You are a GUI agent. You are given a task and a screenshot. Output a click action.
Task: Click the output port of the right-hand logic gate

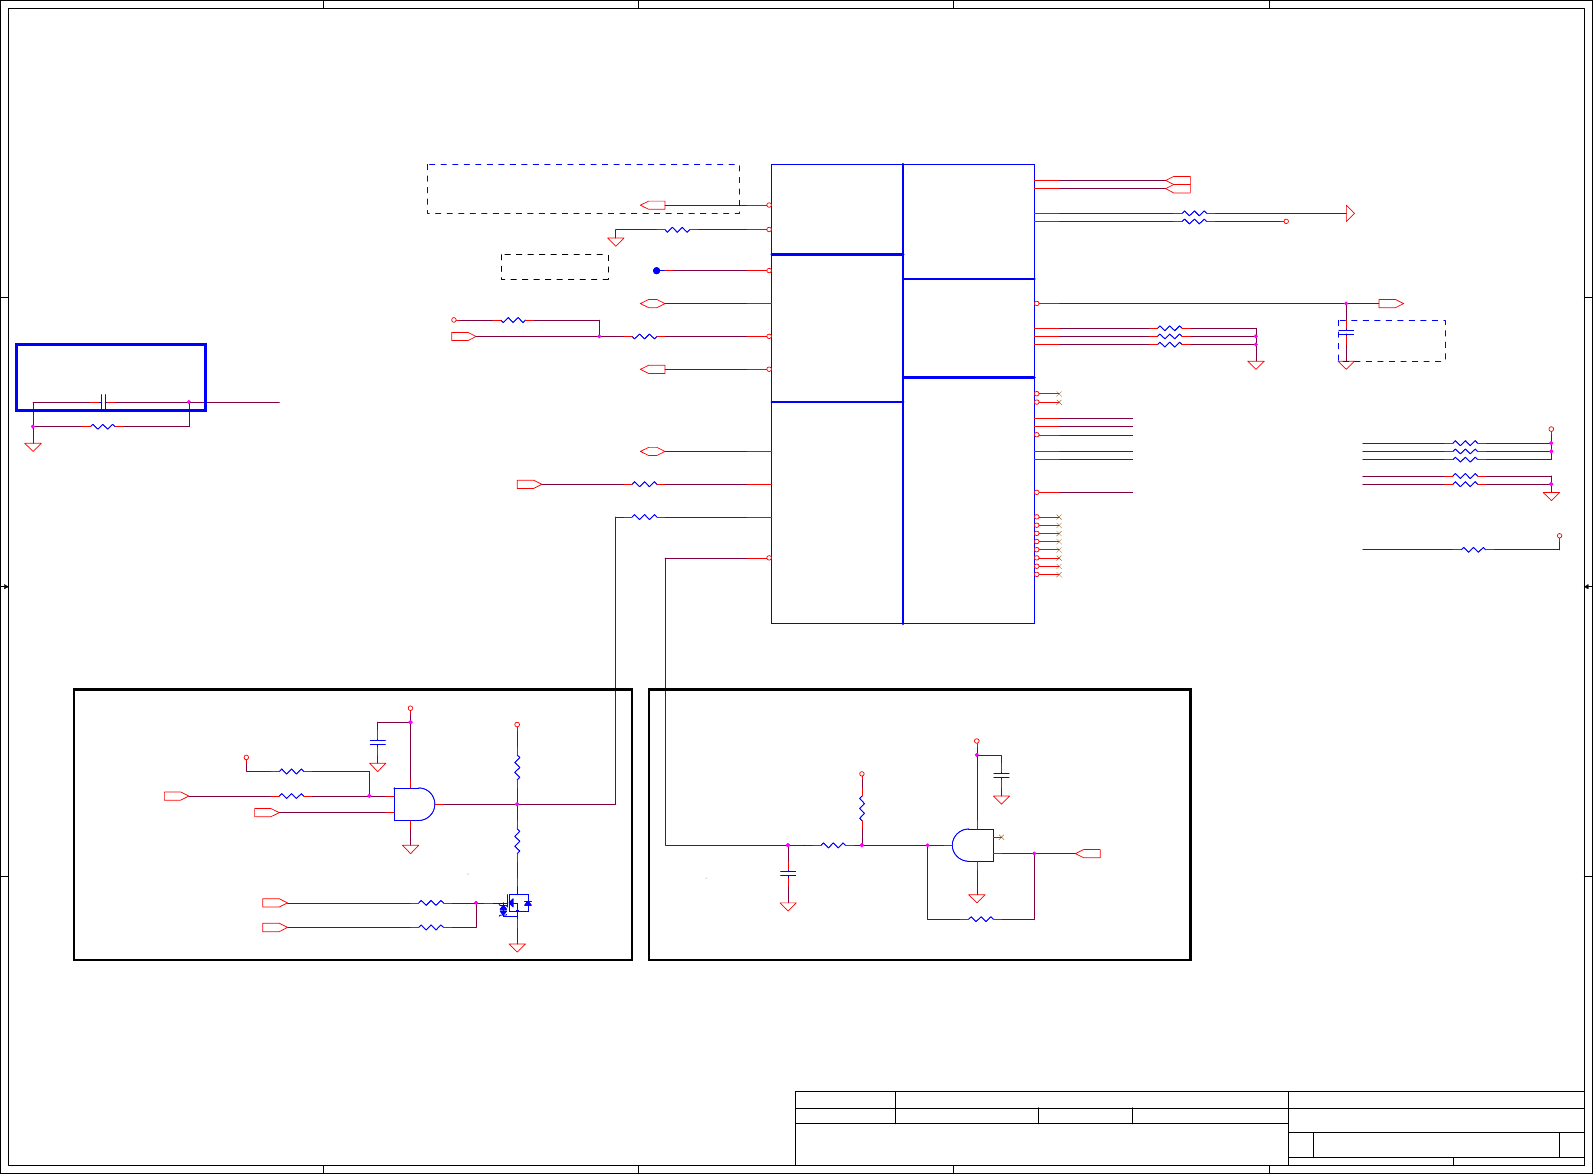pos(1088,853)
